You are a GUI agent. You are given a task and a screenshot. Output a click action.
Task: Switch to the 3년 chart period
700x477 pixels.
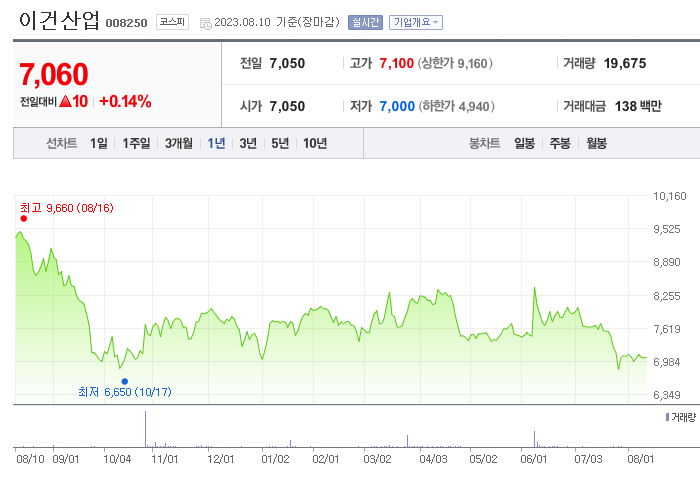click(x=248, y=143)
